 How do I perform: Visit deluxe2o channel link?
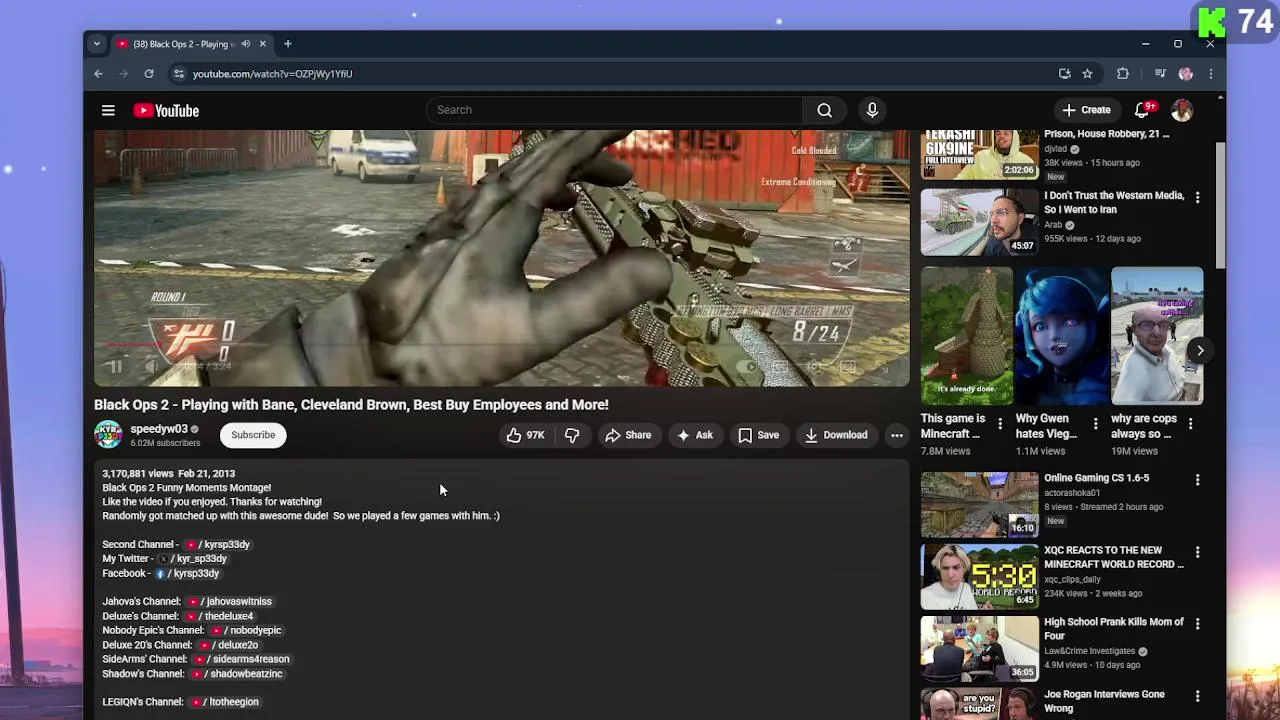[228, 646]
